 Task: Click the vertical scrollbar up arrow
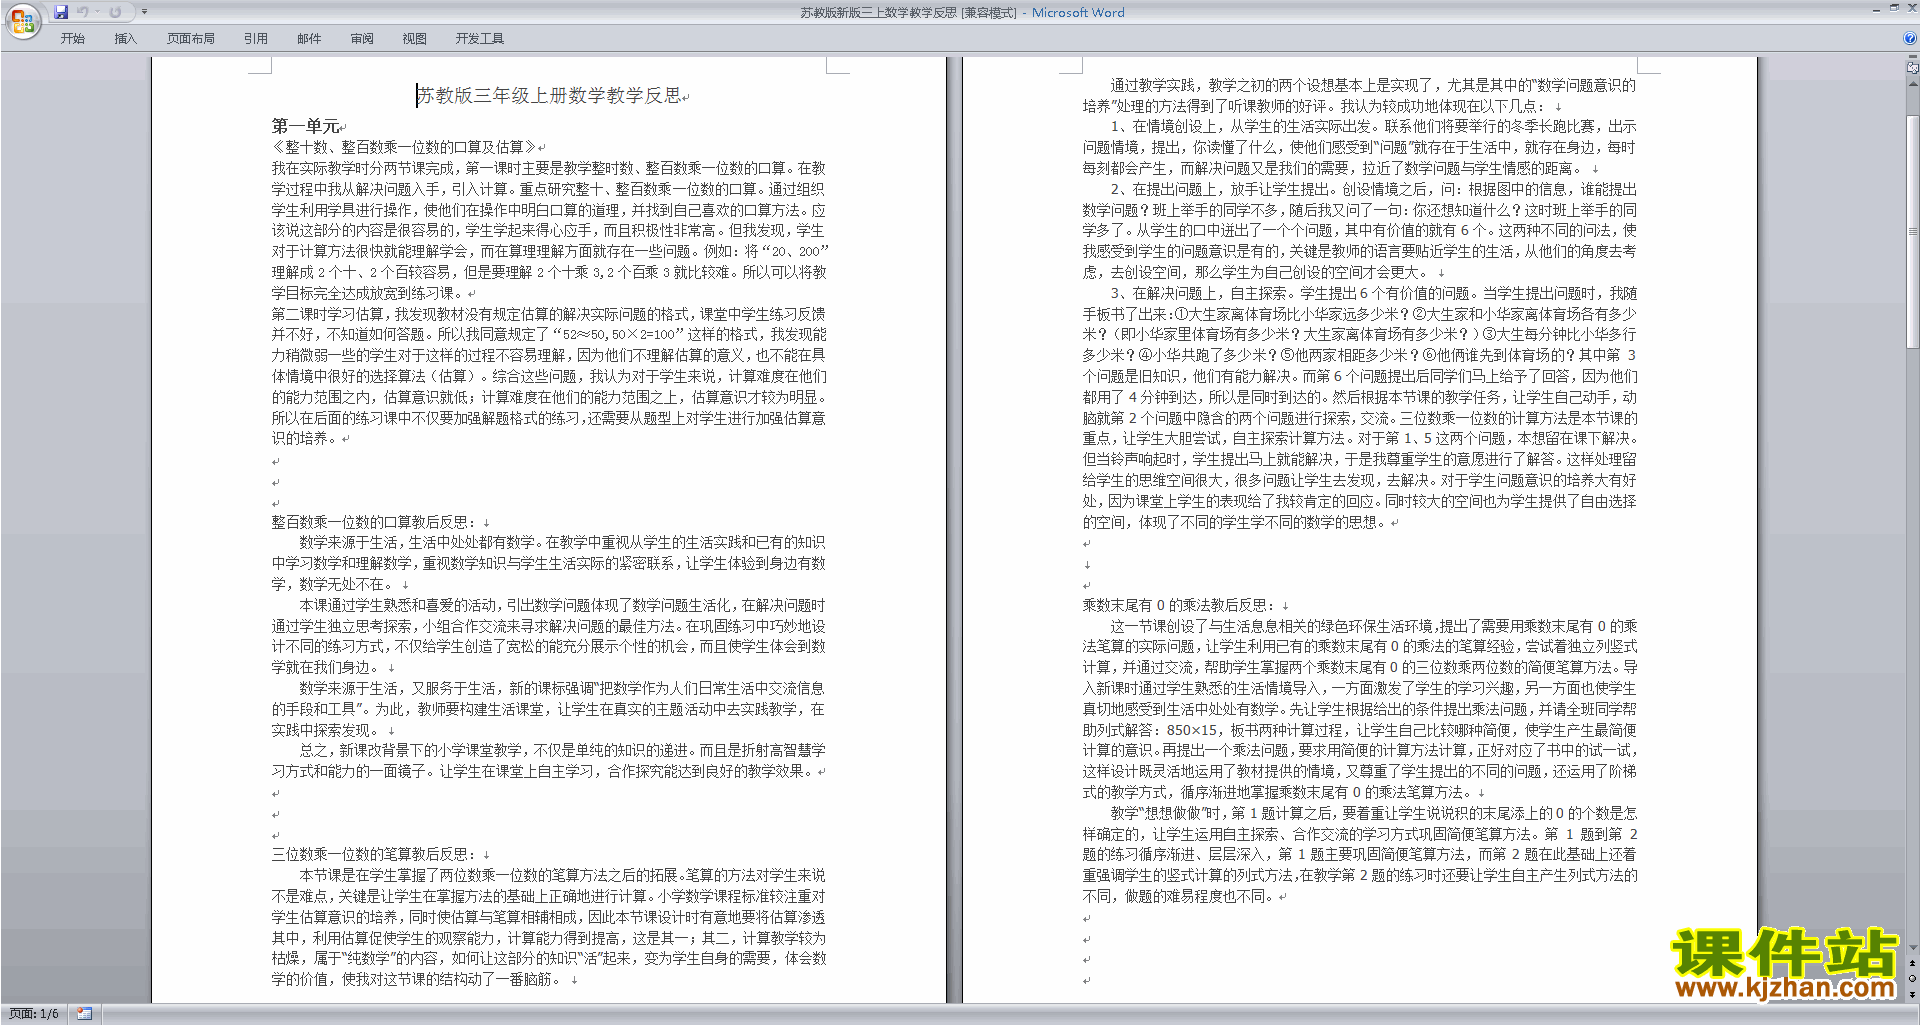[1913, 82]
